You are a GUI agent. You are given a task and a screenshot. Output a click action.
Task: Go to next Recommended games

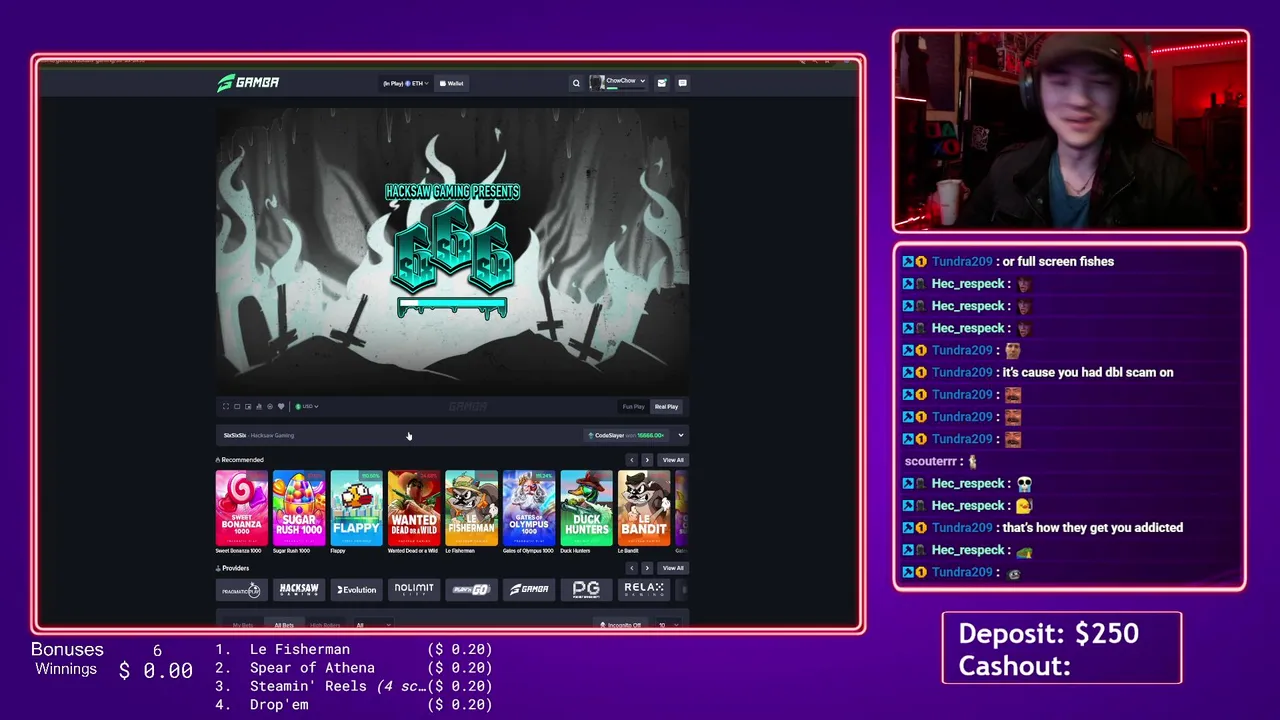click(647, 460)
